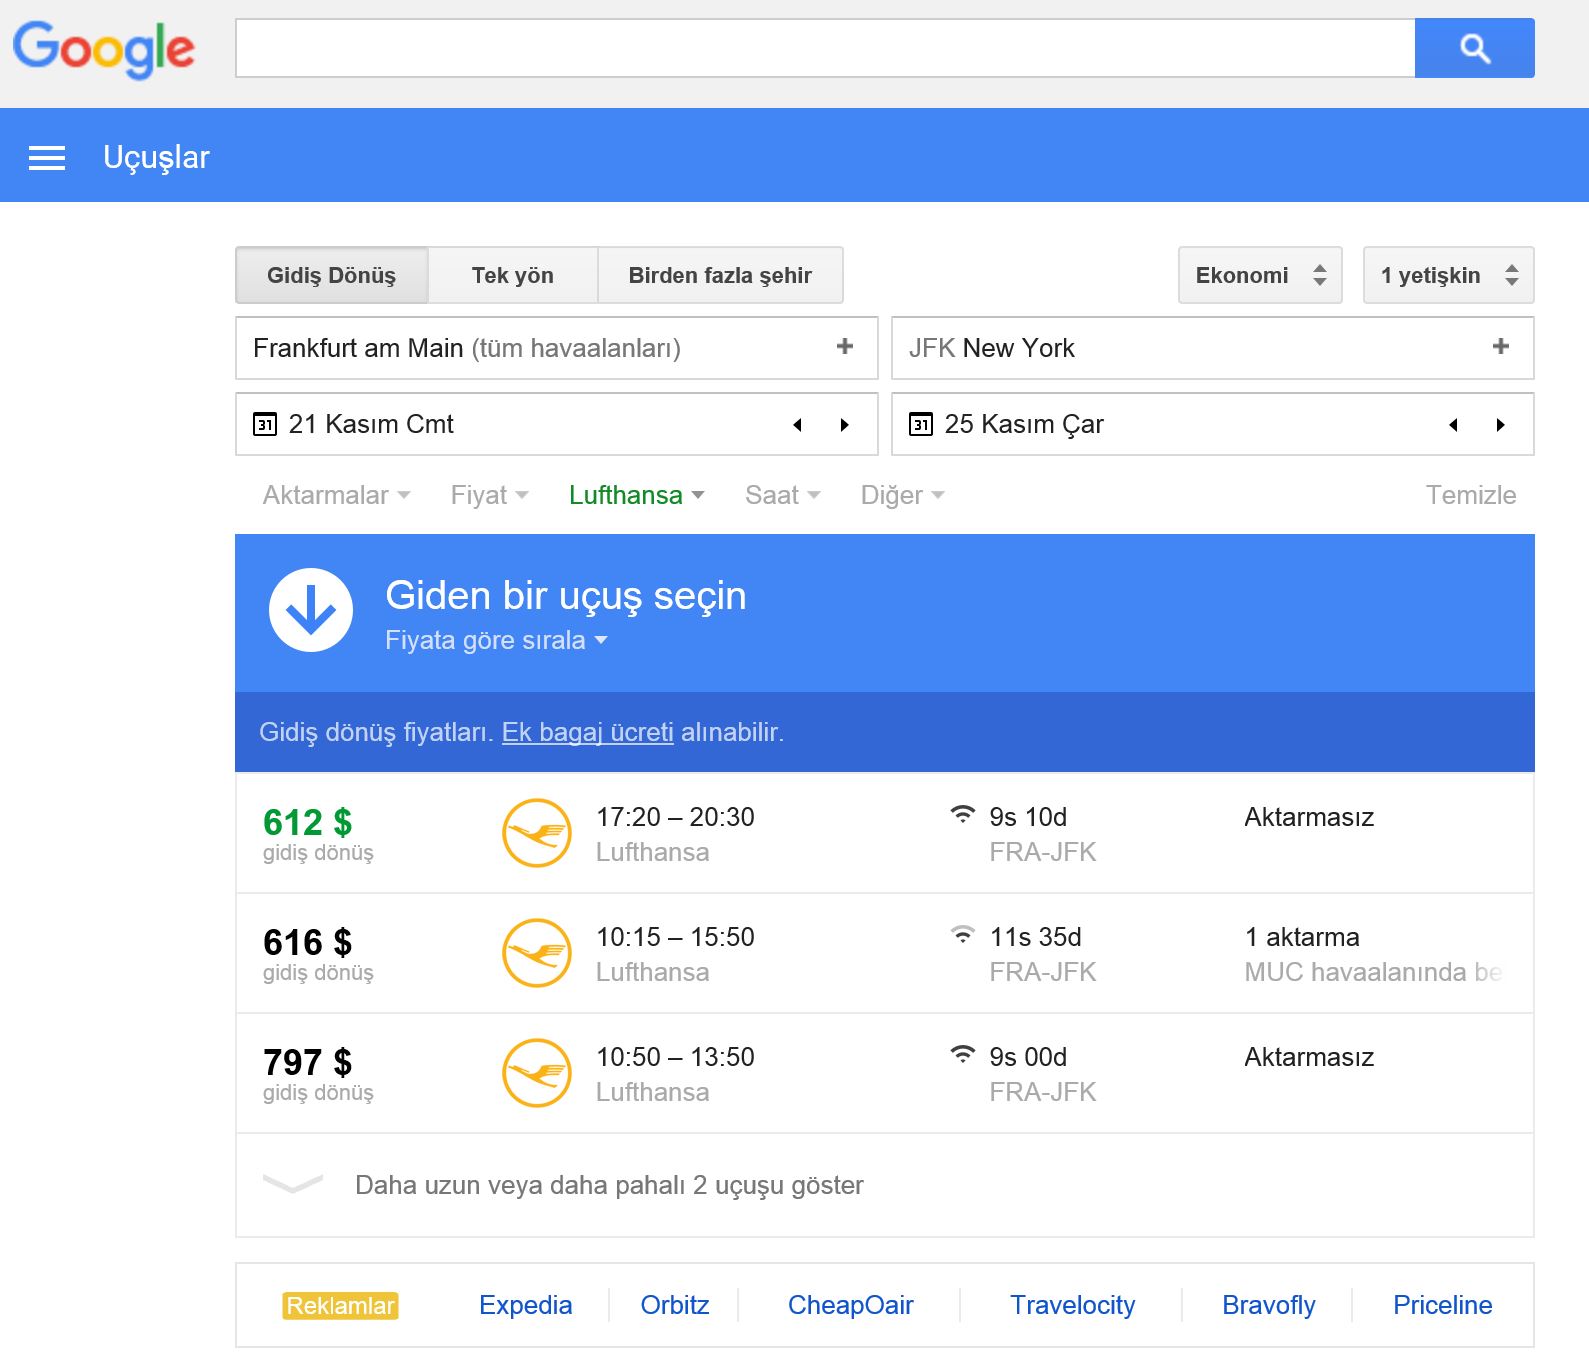
Task: Open the Bravofly ad link
Action: 1269,1305
